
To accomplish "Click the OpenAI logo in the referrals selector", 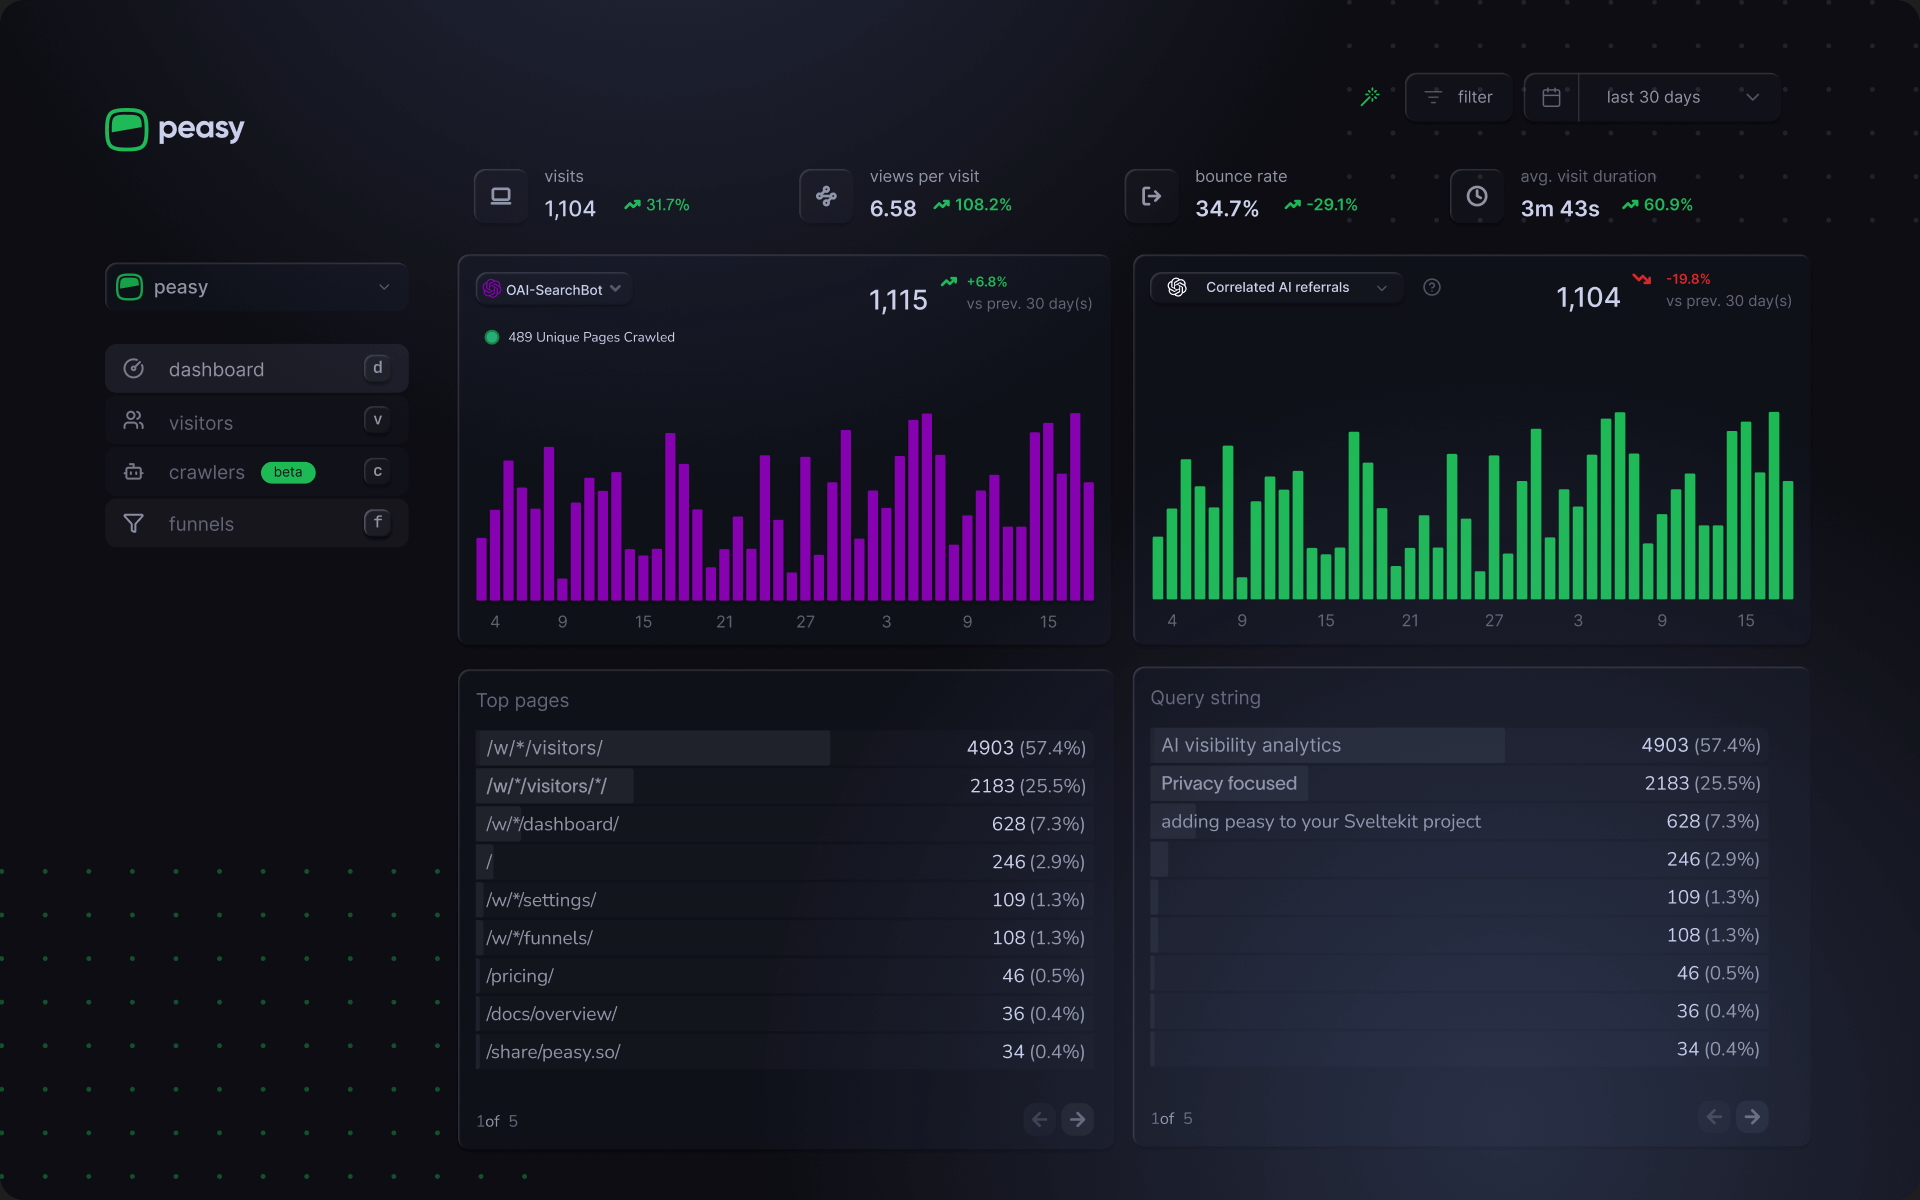I will pos(1177,287).
